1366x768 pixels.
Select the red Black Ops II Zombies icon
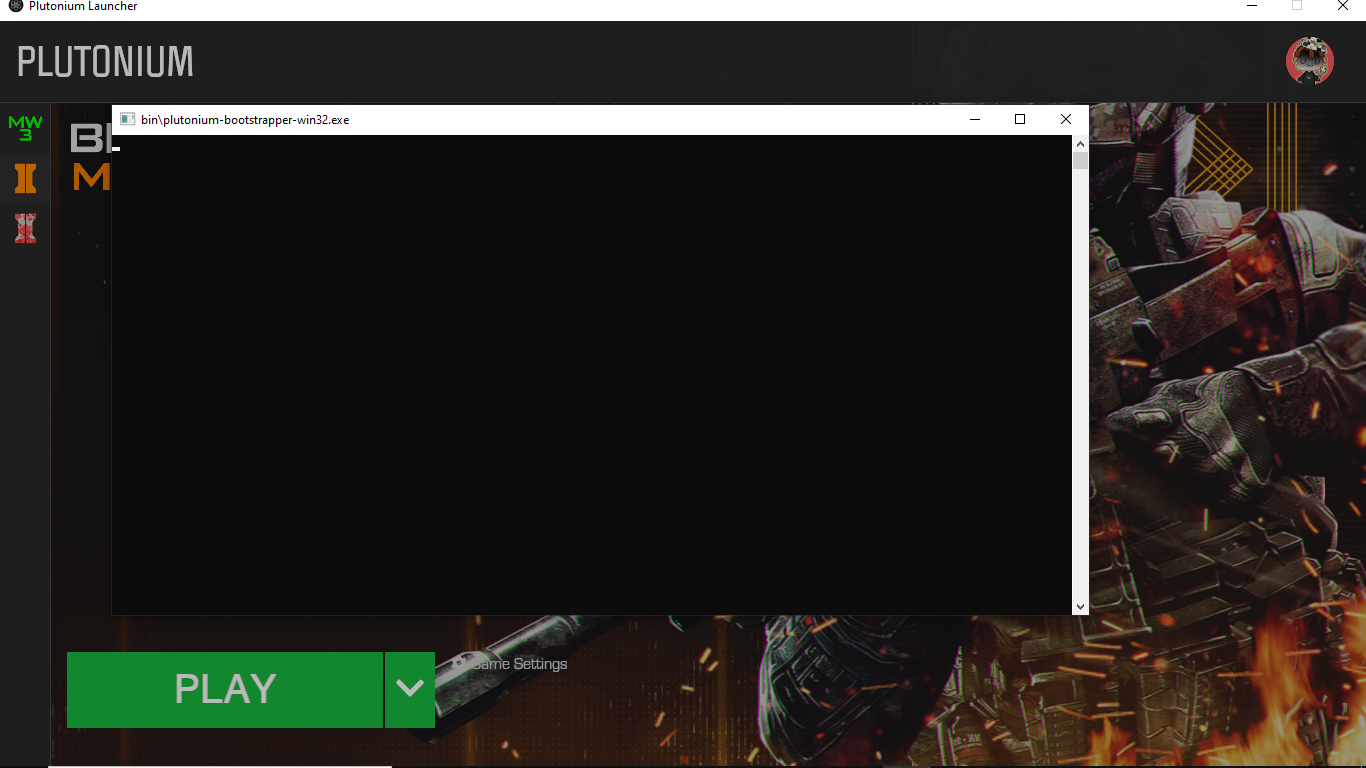click(x=25, y=228)
